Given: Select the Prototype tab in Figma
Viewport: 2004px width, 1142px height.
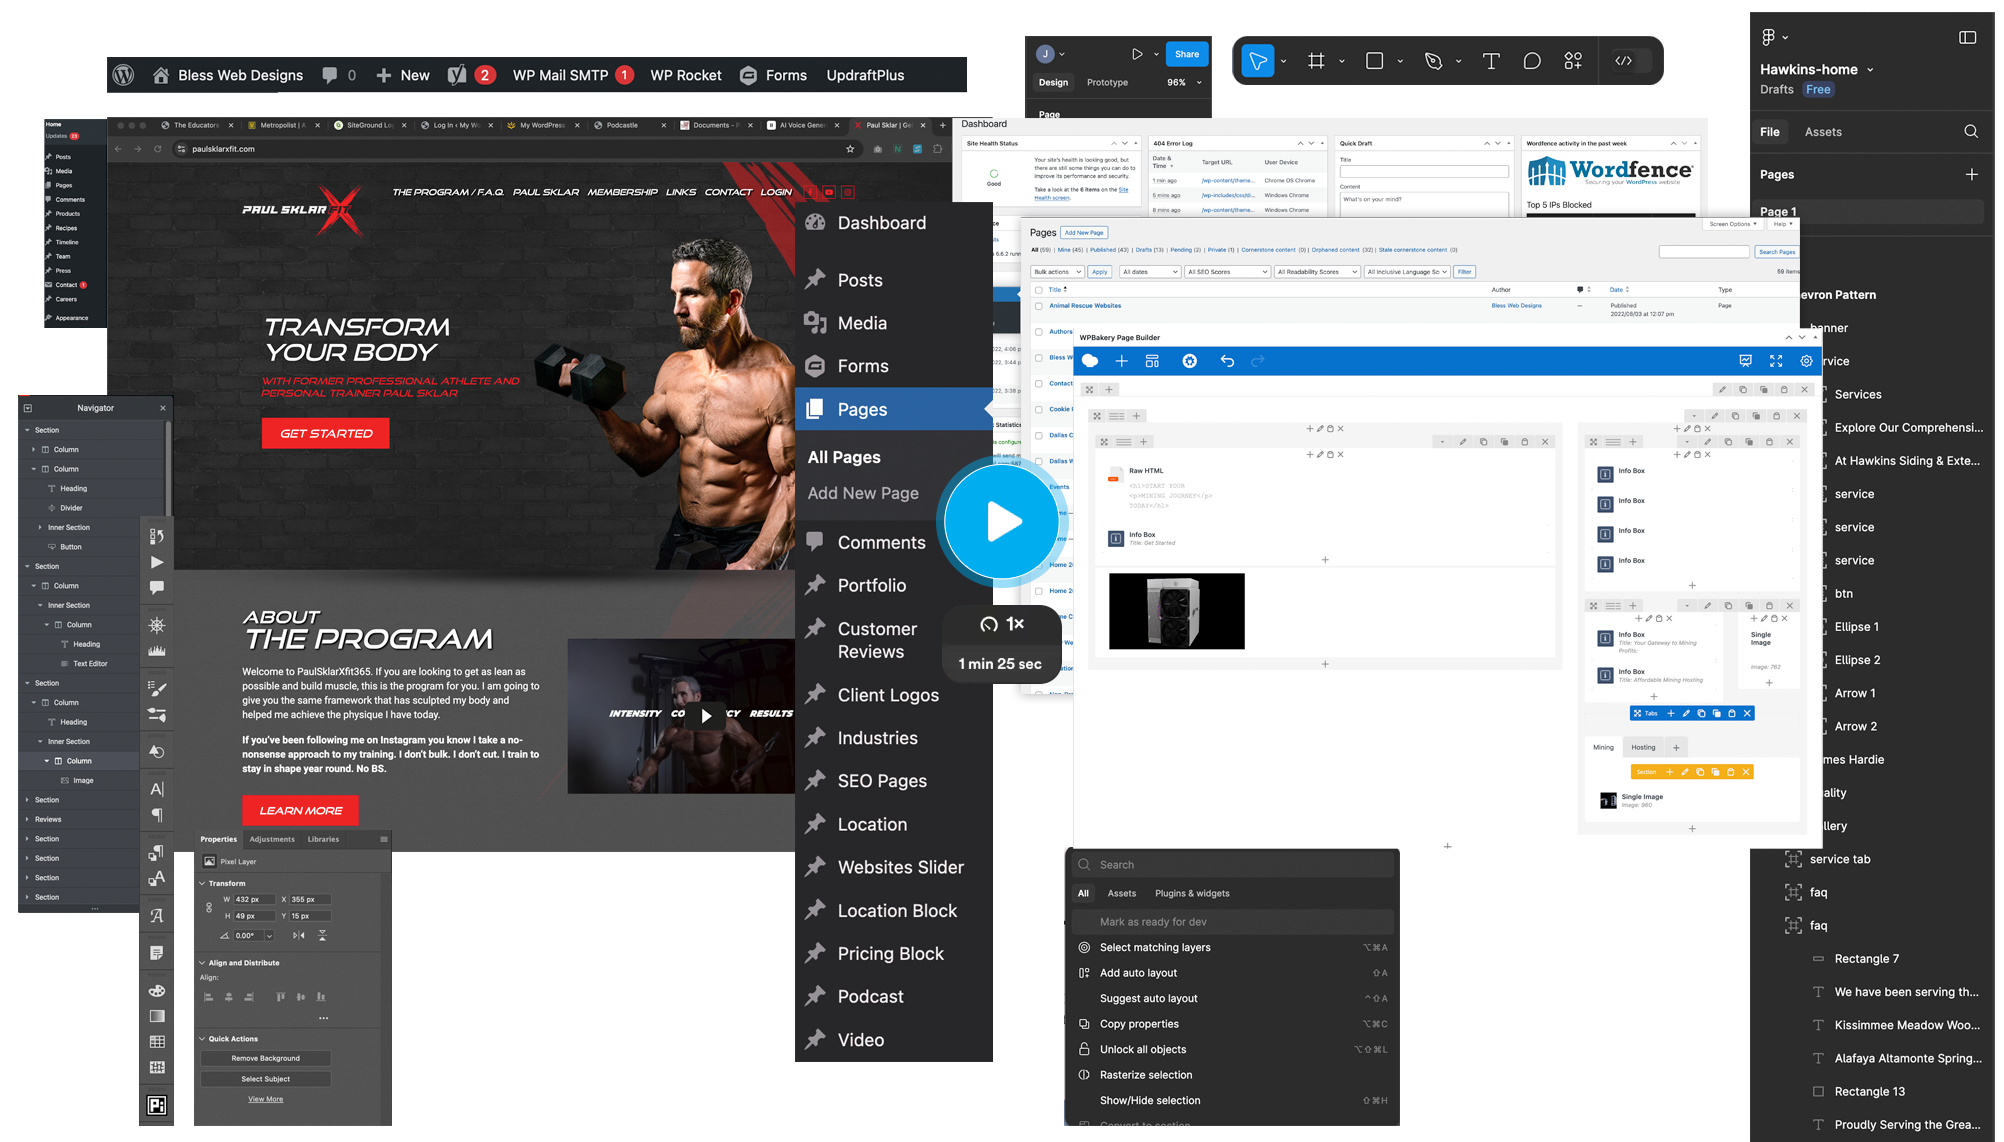Looking at the screenshot, I should 1107,84.
